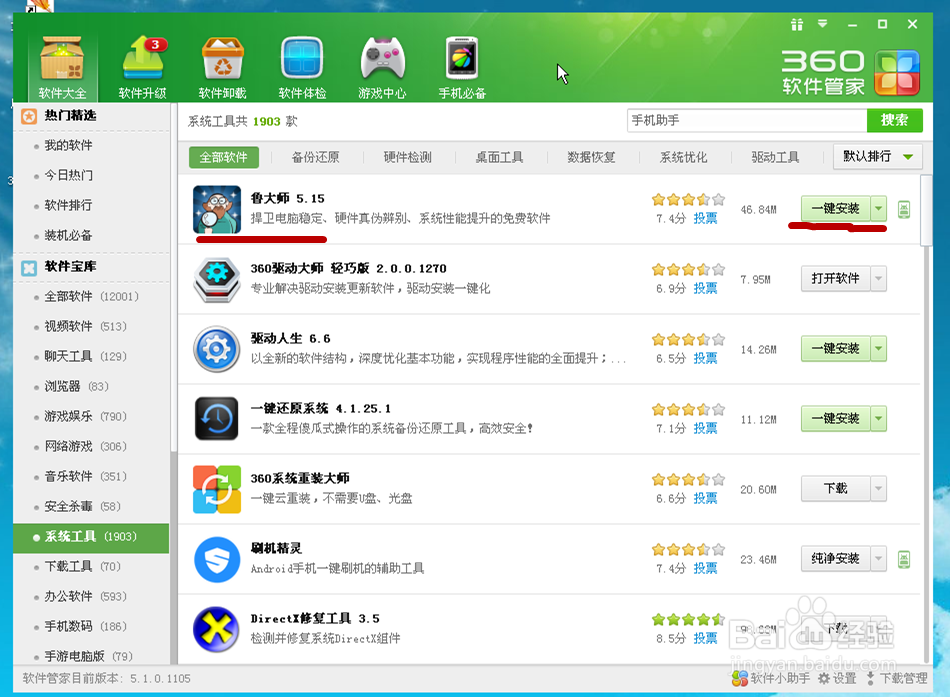Click the 刷机精灵 shield app icon
The image size is (950, 697).
[217, 559]
